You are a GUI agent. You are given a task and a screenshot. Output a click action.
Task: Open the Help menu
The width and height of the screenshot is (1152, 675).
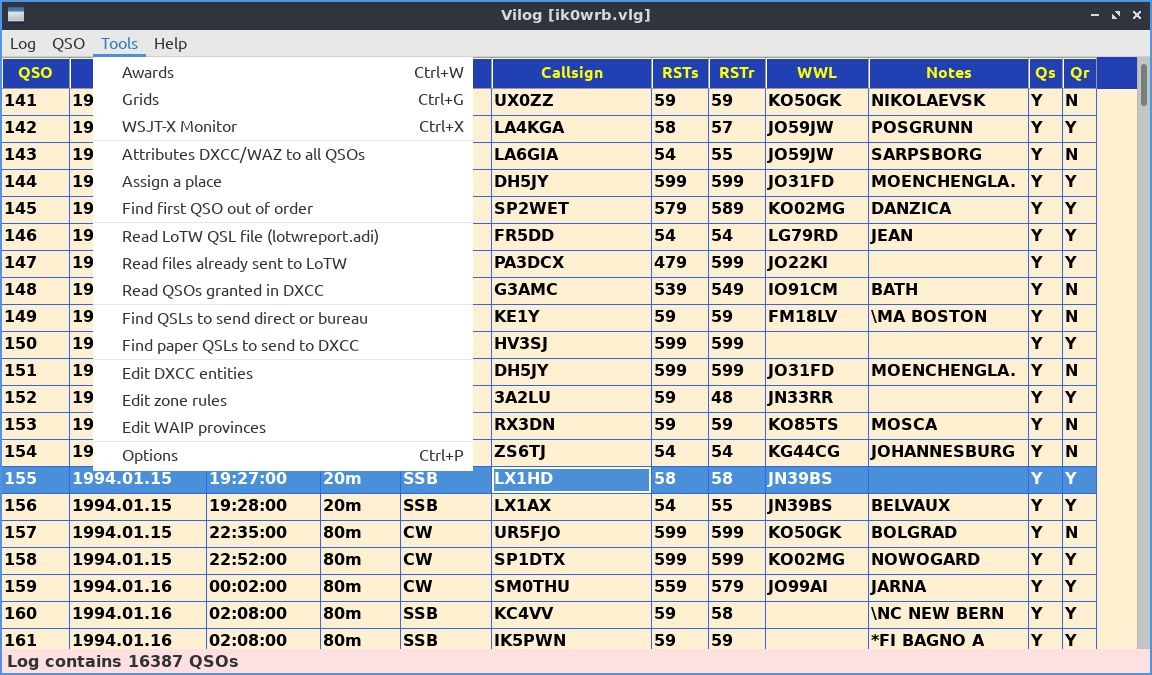pyautogui.click(x=170, y=43)
